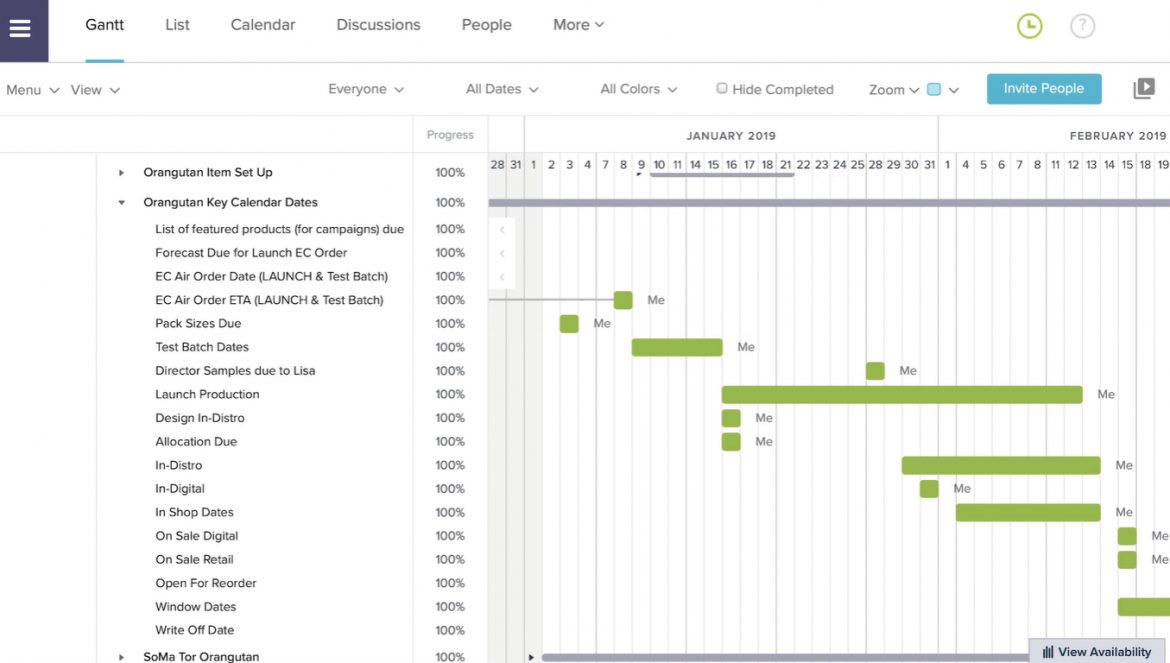Expand the Orangutan Item Set Up group
1170x663 pixels.
pos(121,172)
